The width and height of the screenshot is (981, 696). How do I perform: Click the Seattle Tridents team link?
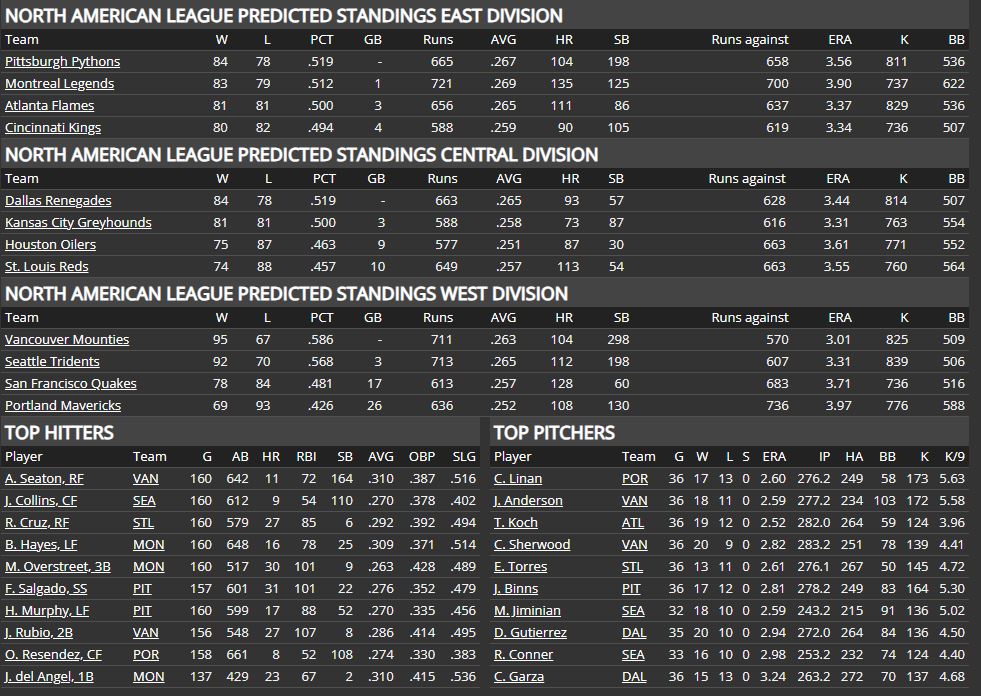pos(52,362)
